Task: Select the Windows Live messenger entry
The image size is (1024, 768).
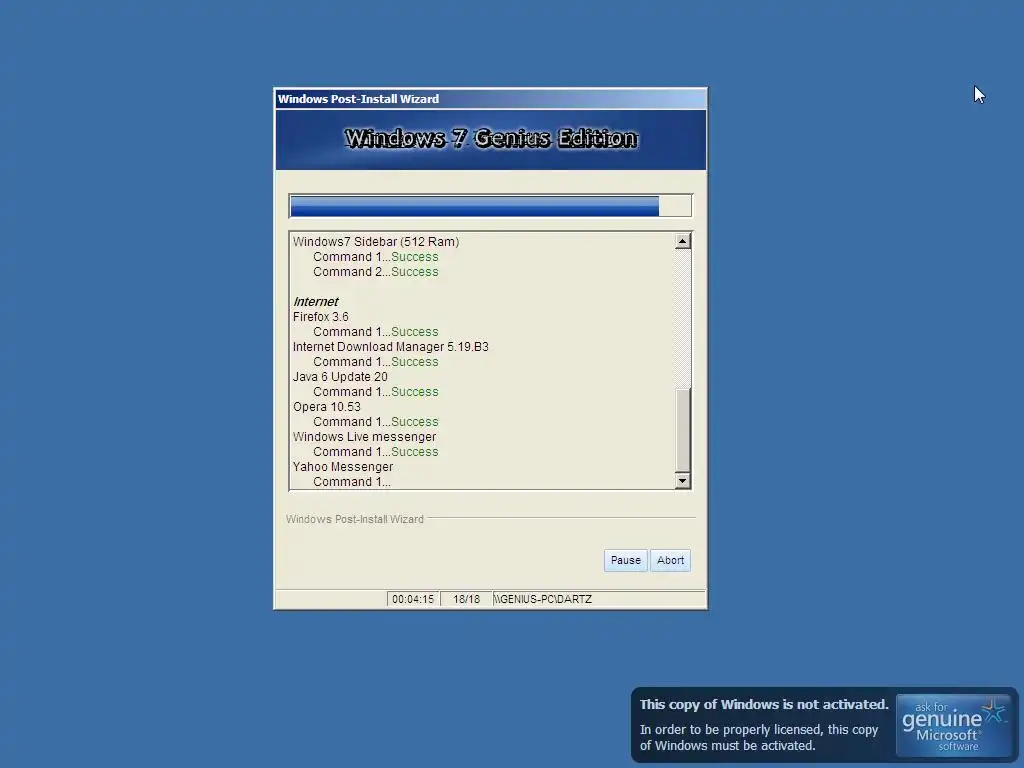Action: [x=364, y=437]
